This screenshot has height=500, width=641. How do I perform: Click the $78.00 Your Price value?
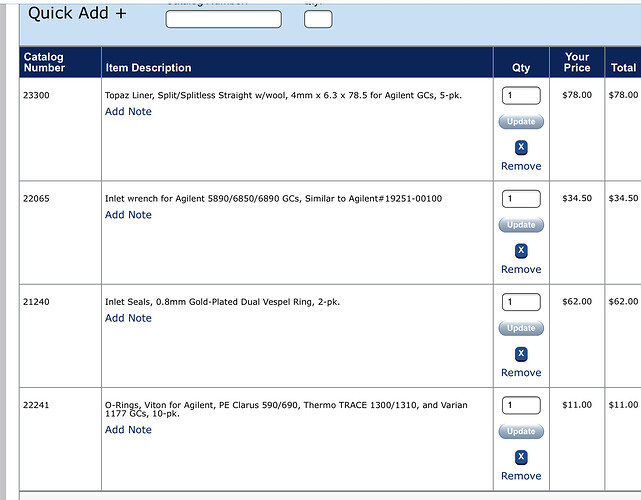point(577,95)
